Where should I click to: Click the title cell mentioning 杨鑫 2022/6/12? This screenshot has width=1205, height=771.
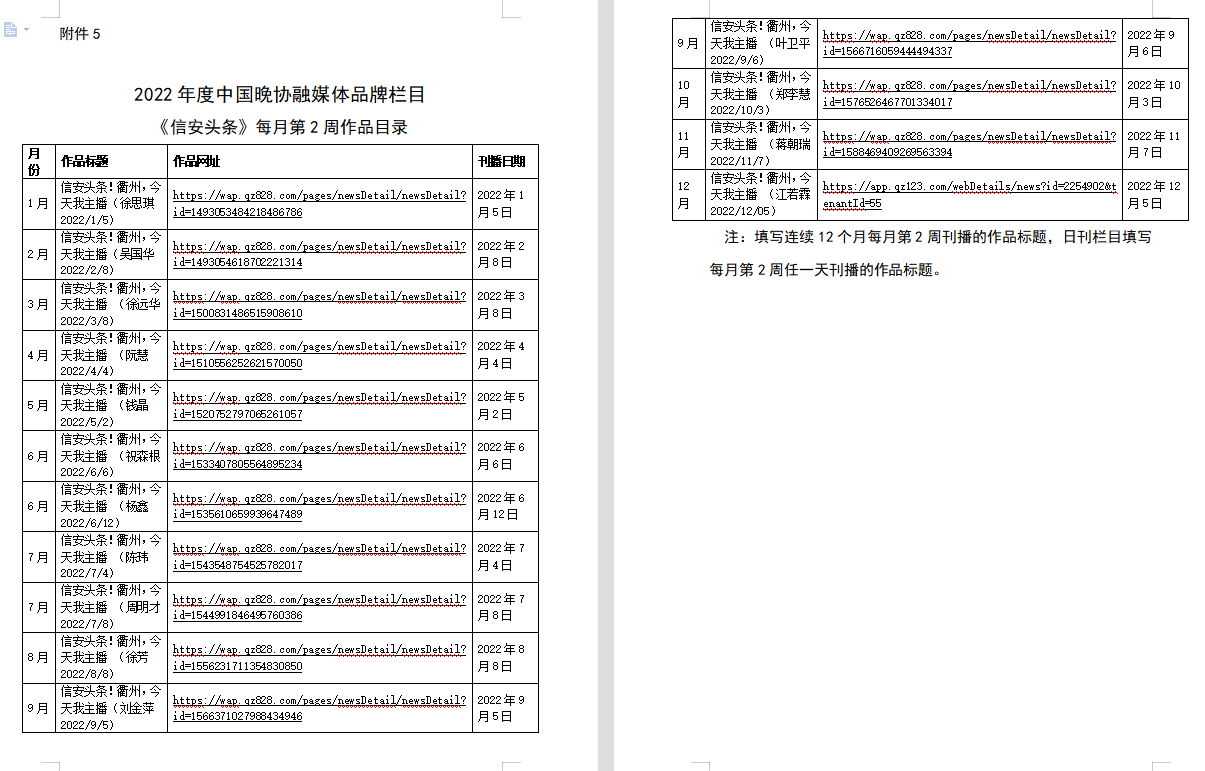click(111, 506)
